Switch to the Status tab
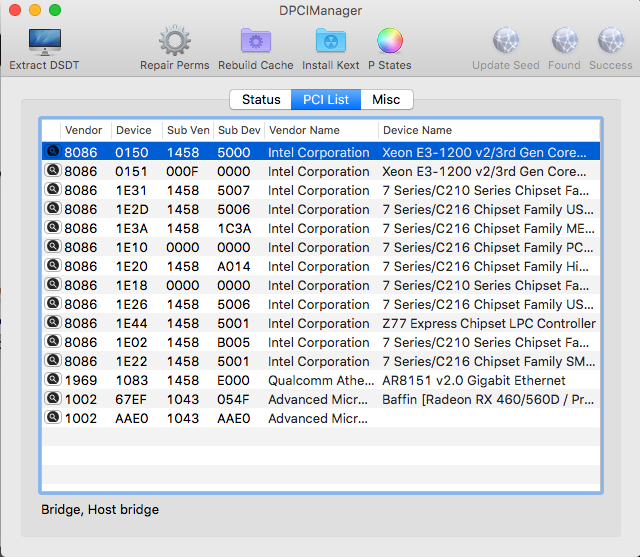640x557 pixels. click(261, 100)
